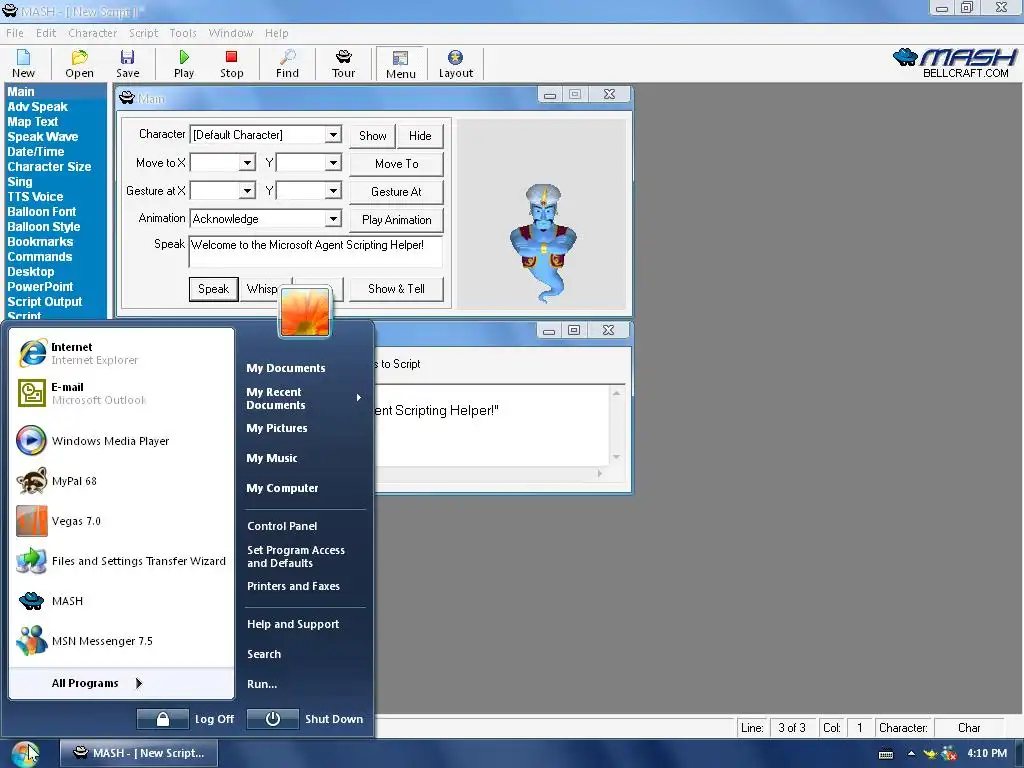Expand the Character dropdown

(x=333, y=135)
